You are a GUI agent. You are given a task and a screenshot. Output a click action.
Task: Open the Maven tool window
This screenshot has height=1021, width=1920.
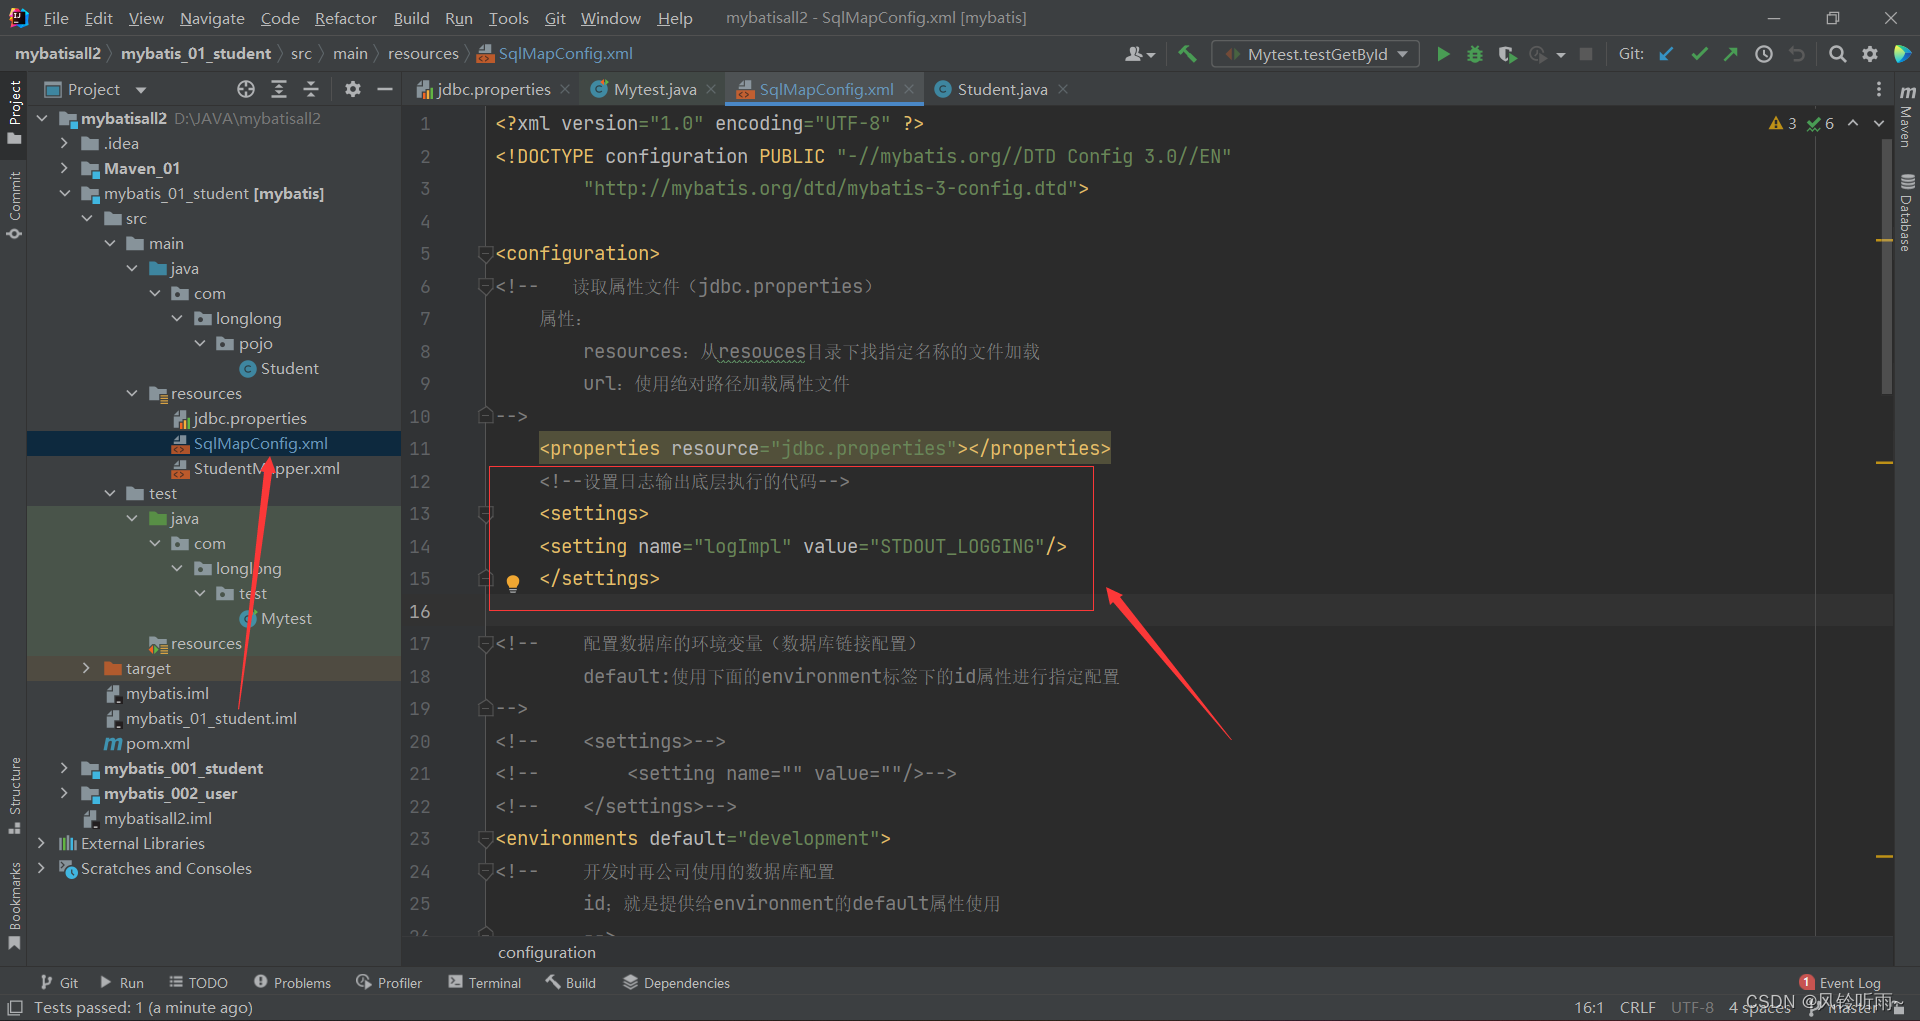pyautogui.click(x=1907, y=115)
